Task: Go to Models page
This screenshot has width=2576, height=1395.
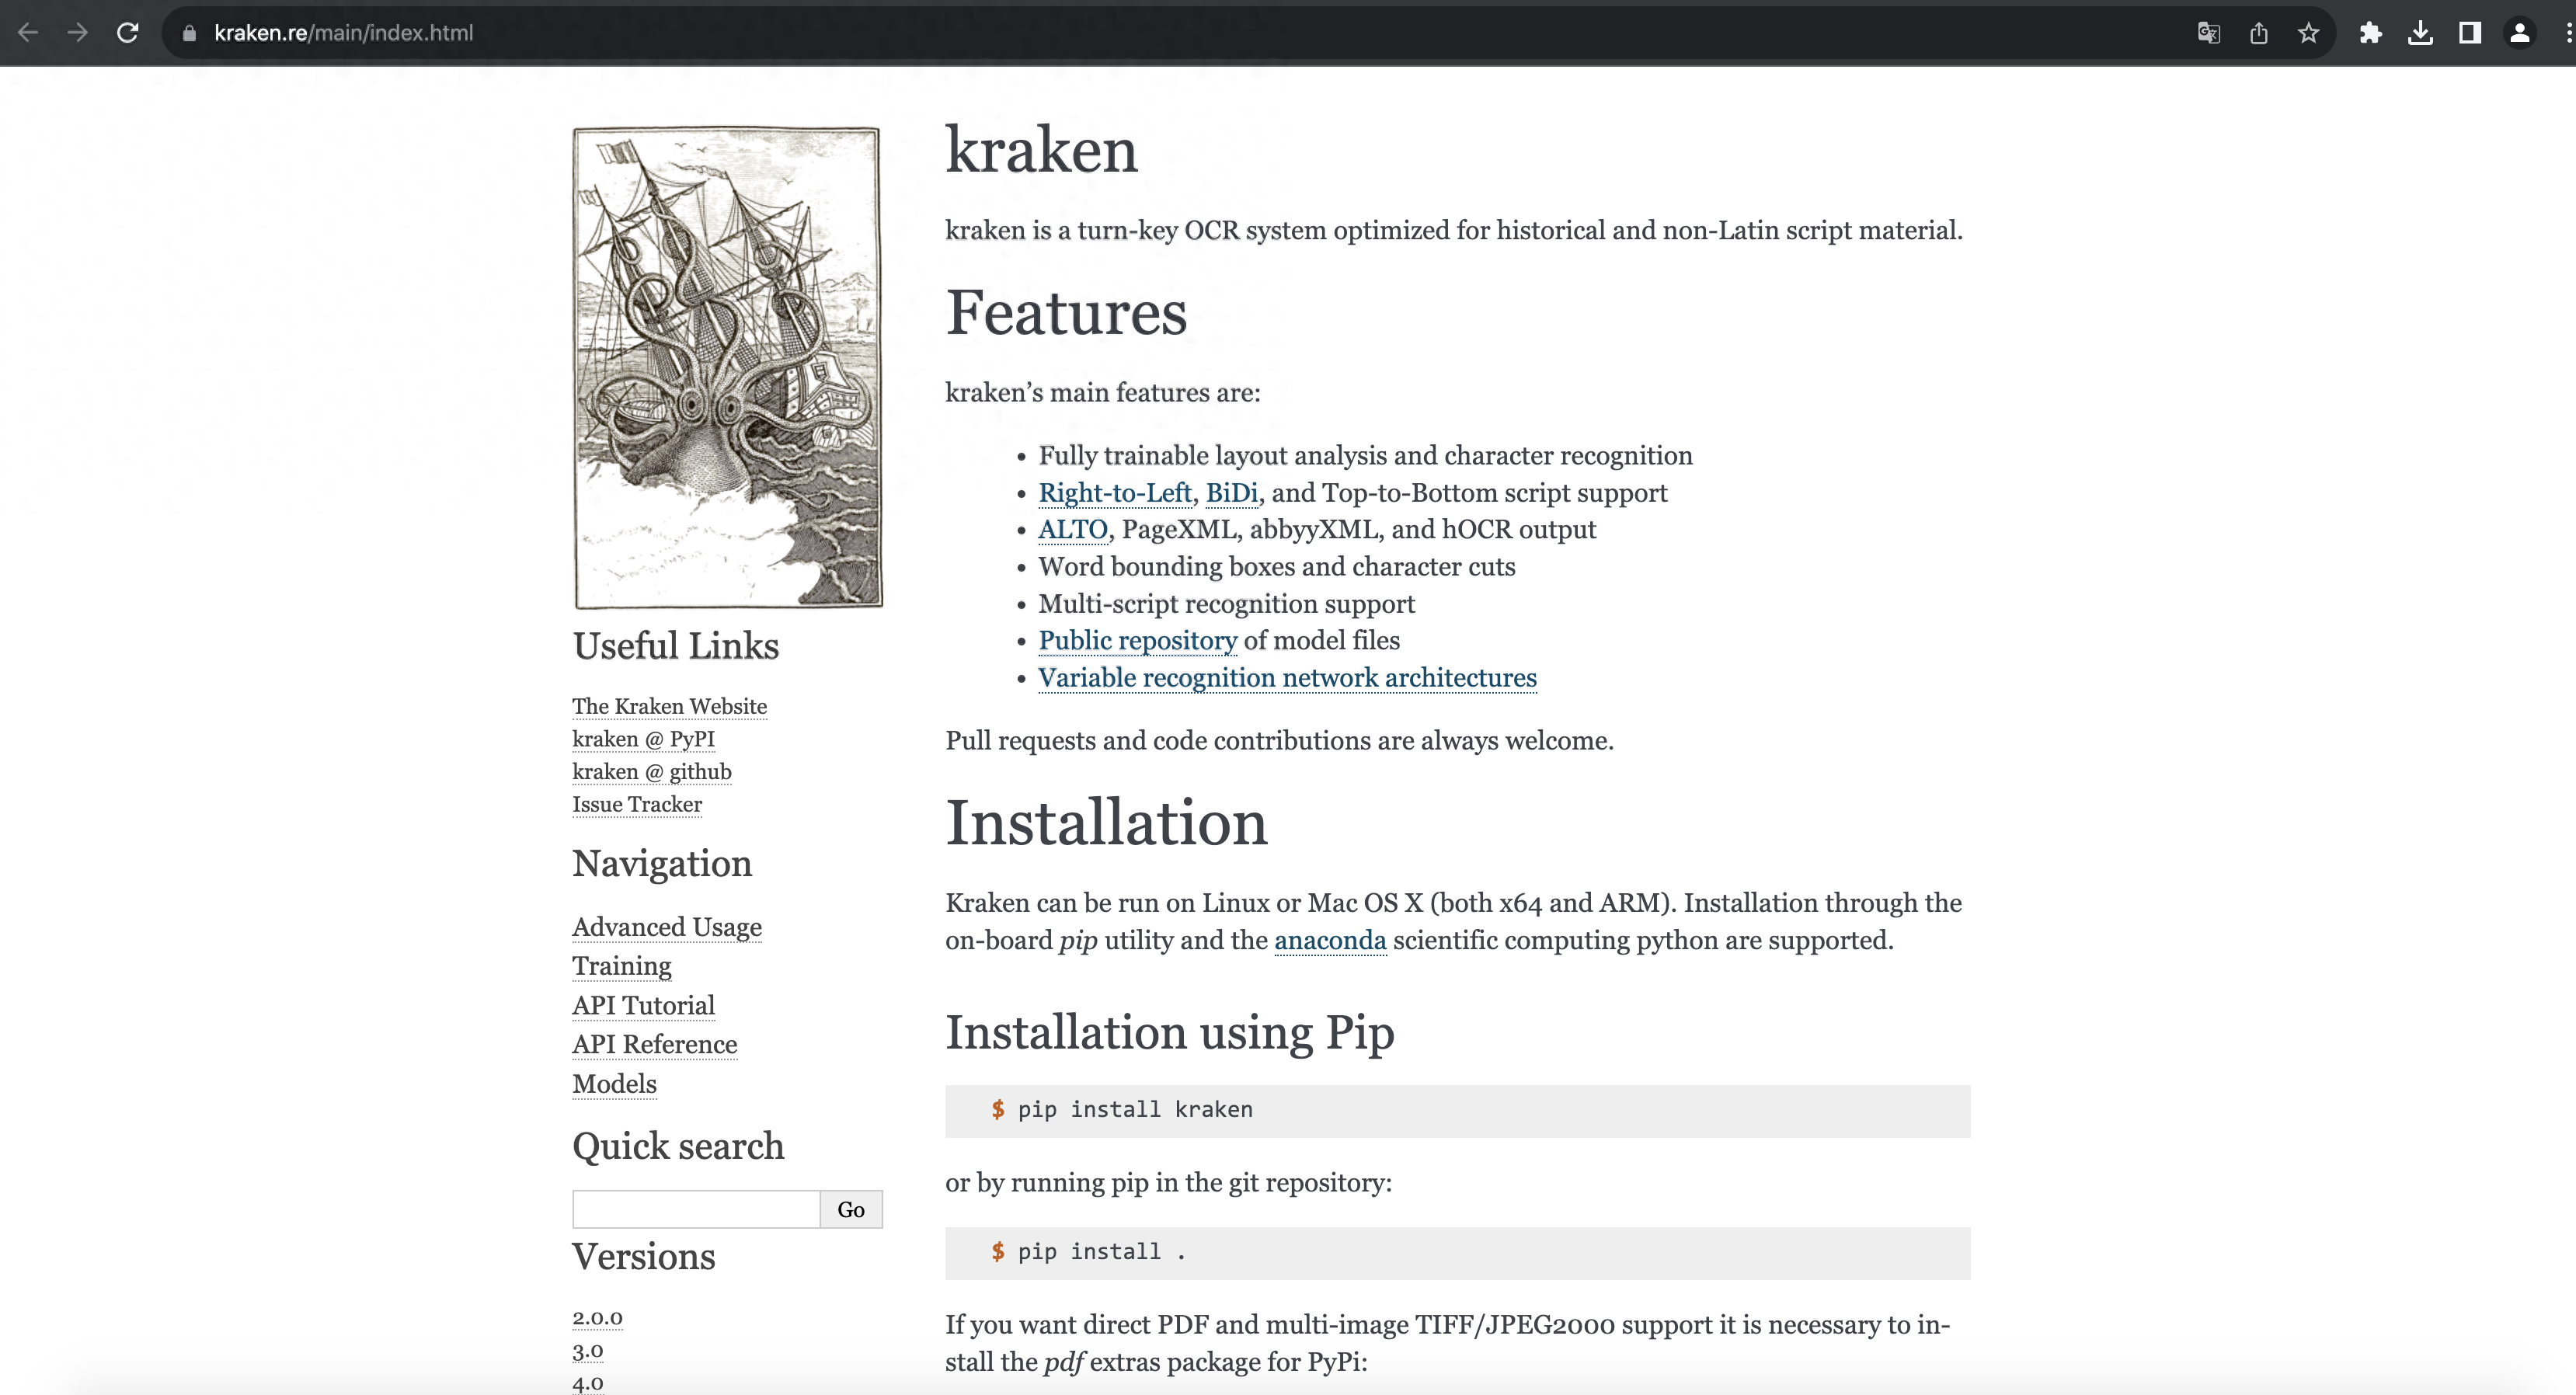Action: [614, 1084]
